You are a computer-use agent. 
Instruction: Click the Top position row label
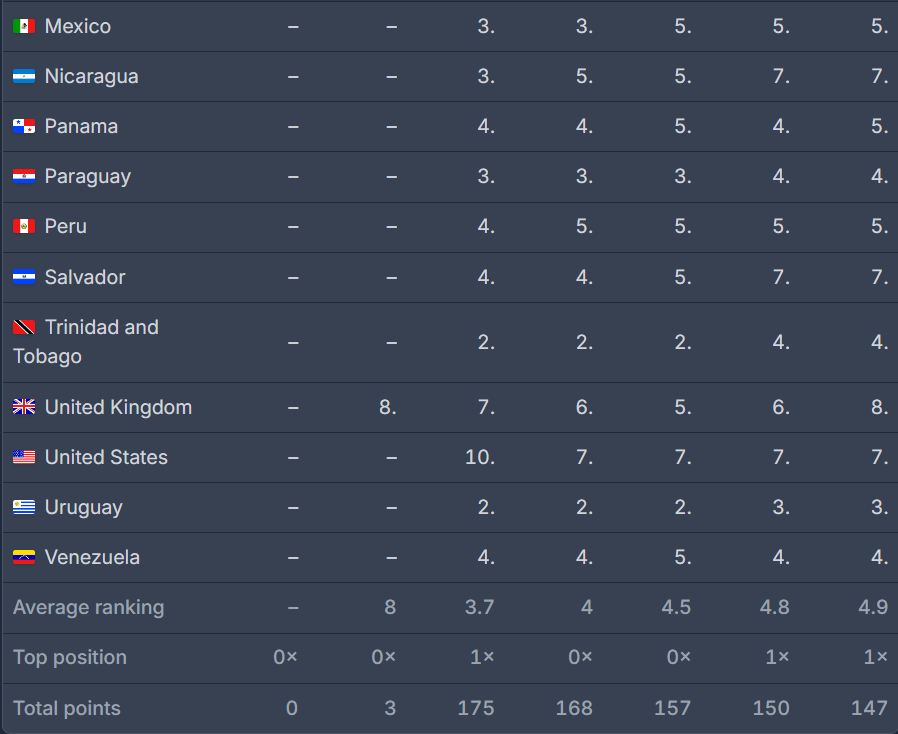click(70, 657)
